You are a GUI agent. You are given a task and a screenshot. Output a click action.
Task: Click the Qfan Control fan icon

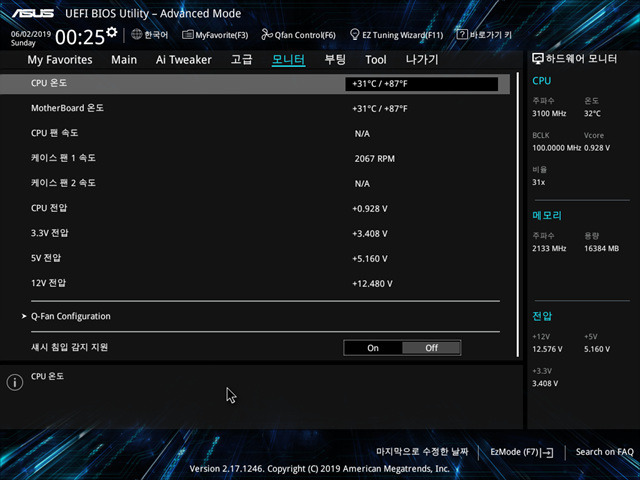coord(267,35)
